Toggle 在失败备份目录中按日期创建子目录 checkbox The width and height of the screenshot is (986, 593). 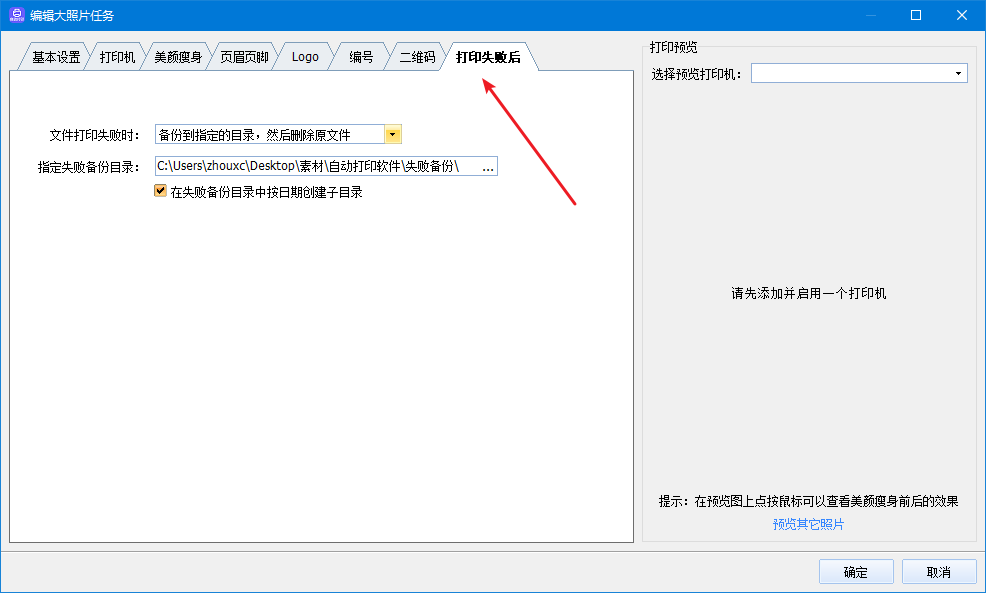coord(160,191)
